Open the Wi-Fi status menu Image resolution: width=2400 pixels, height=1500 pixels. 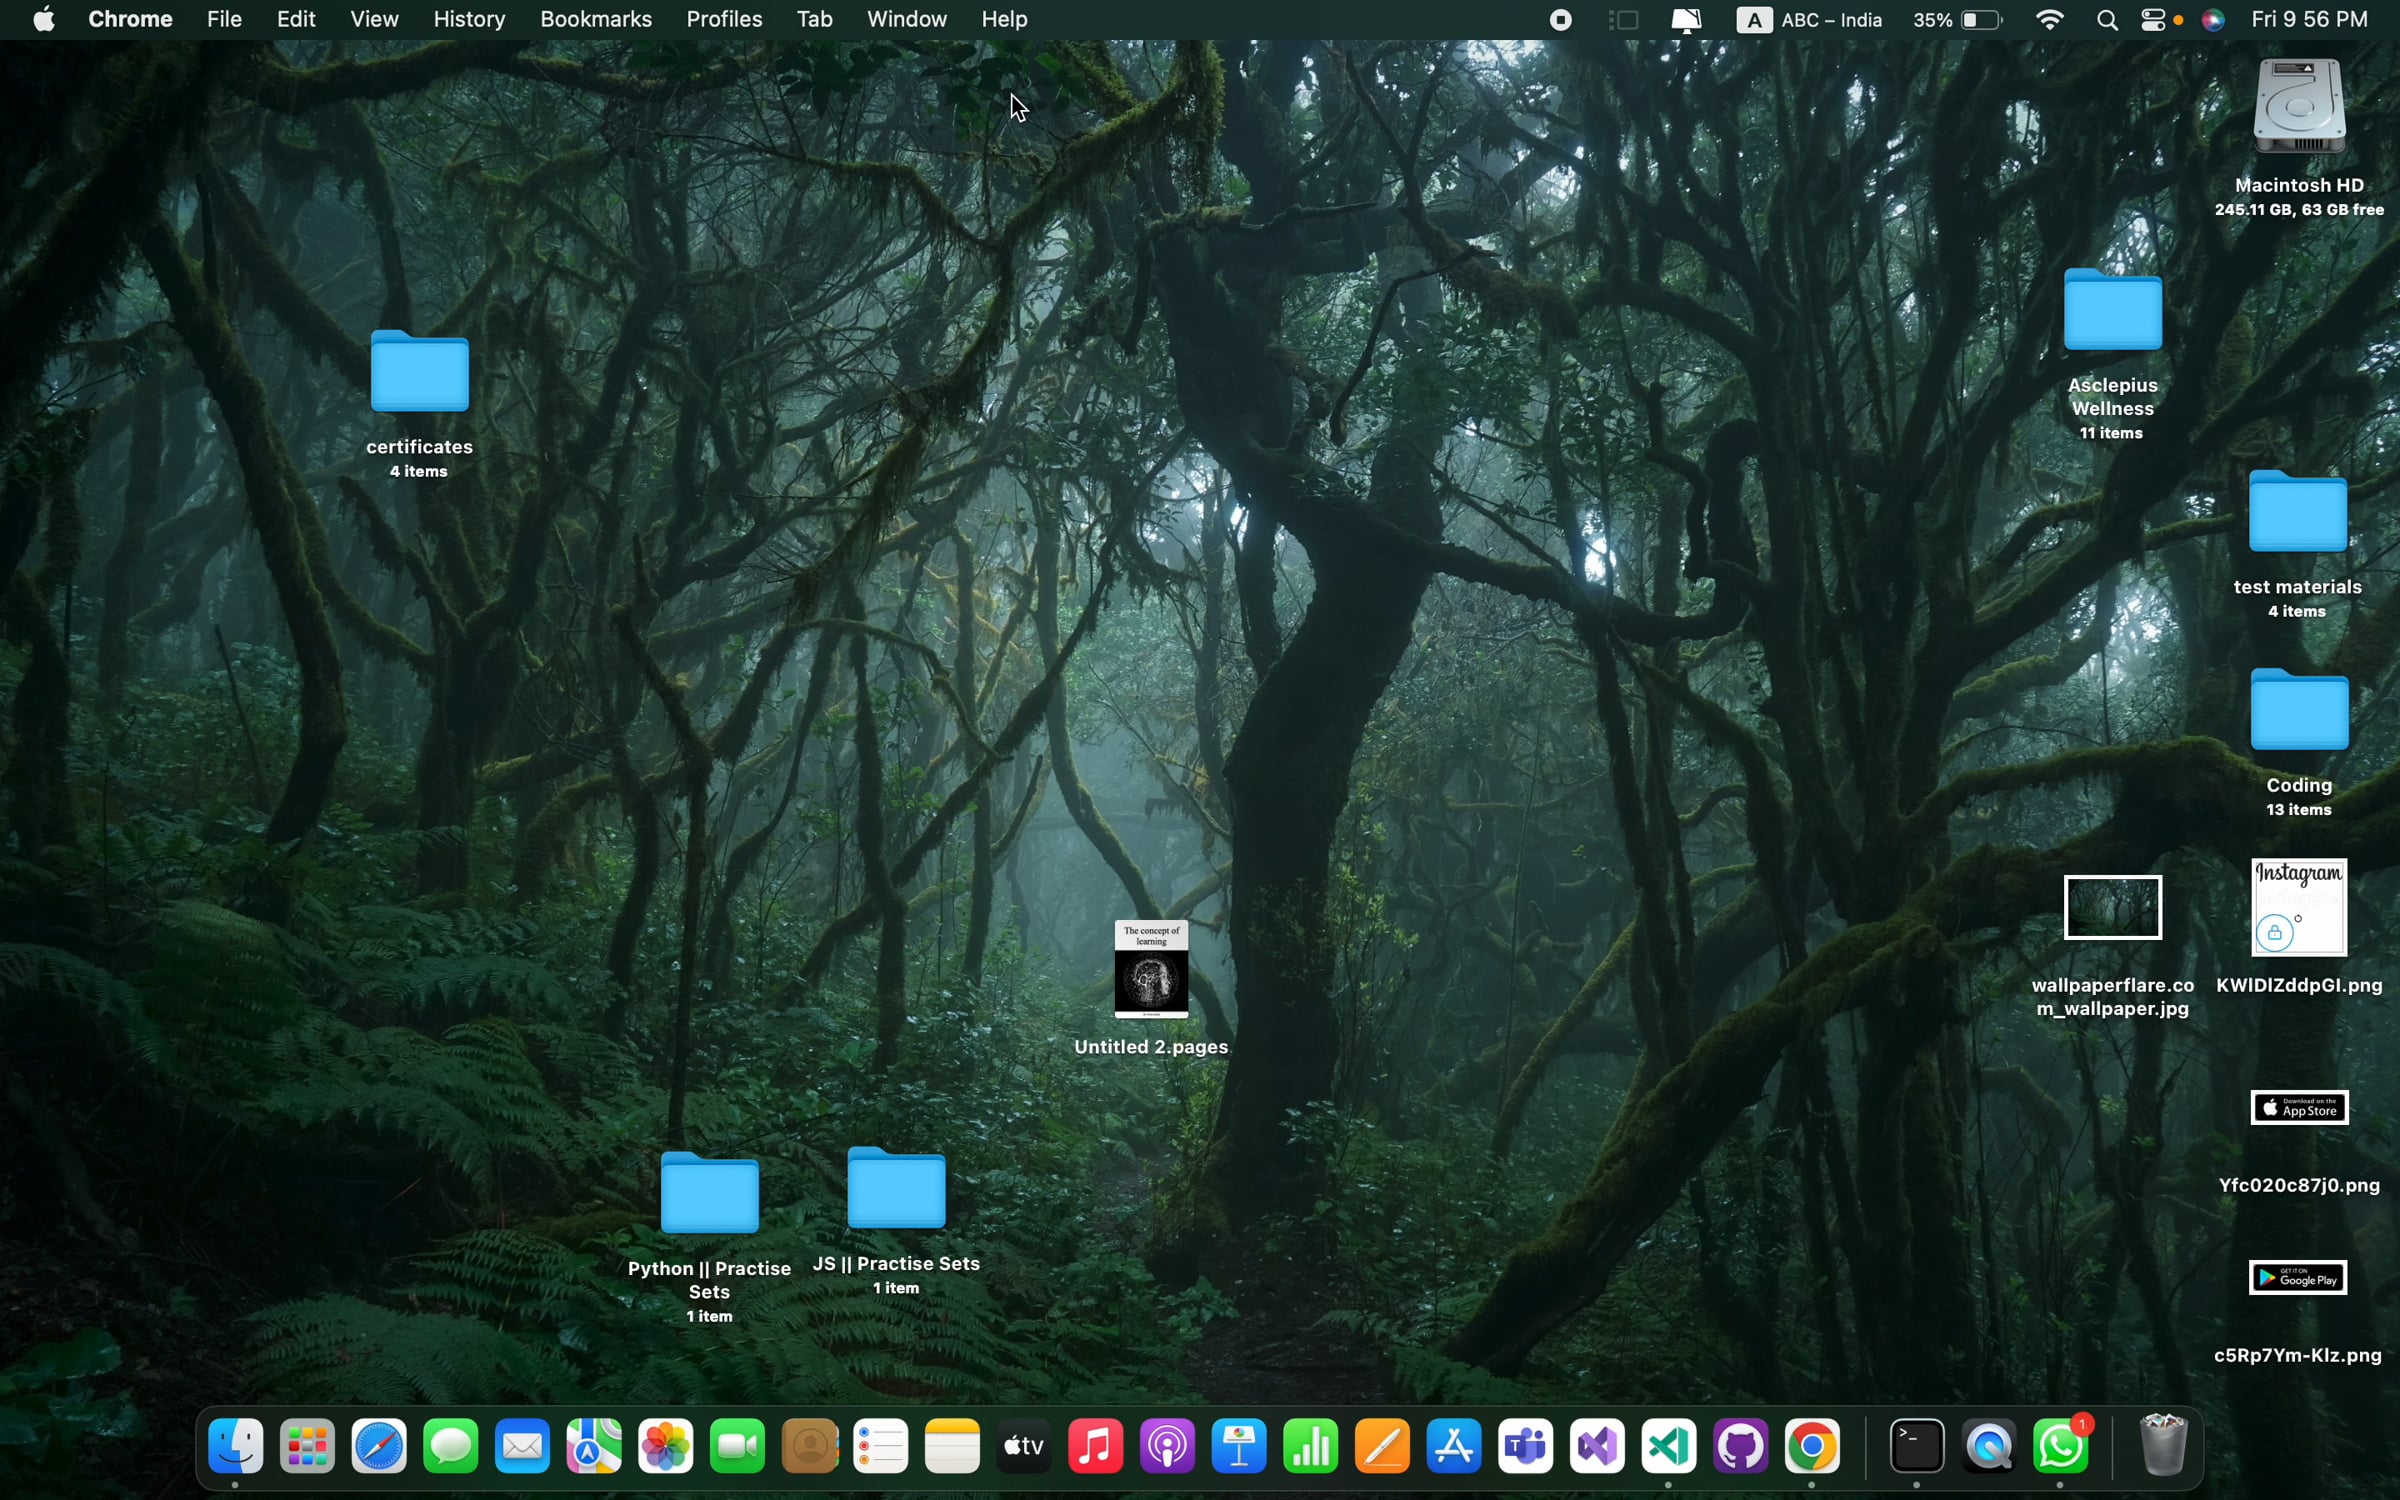point(2049,20)
